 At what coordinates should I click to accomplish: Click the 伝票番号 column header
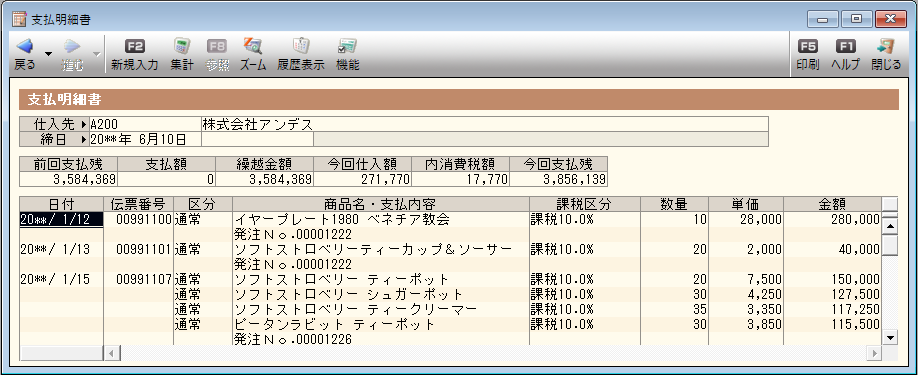point(139,204)
